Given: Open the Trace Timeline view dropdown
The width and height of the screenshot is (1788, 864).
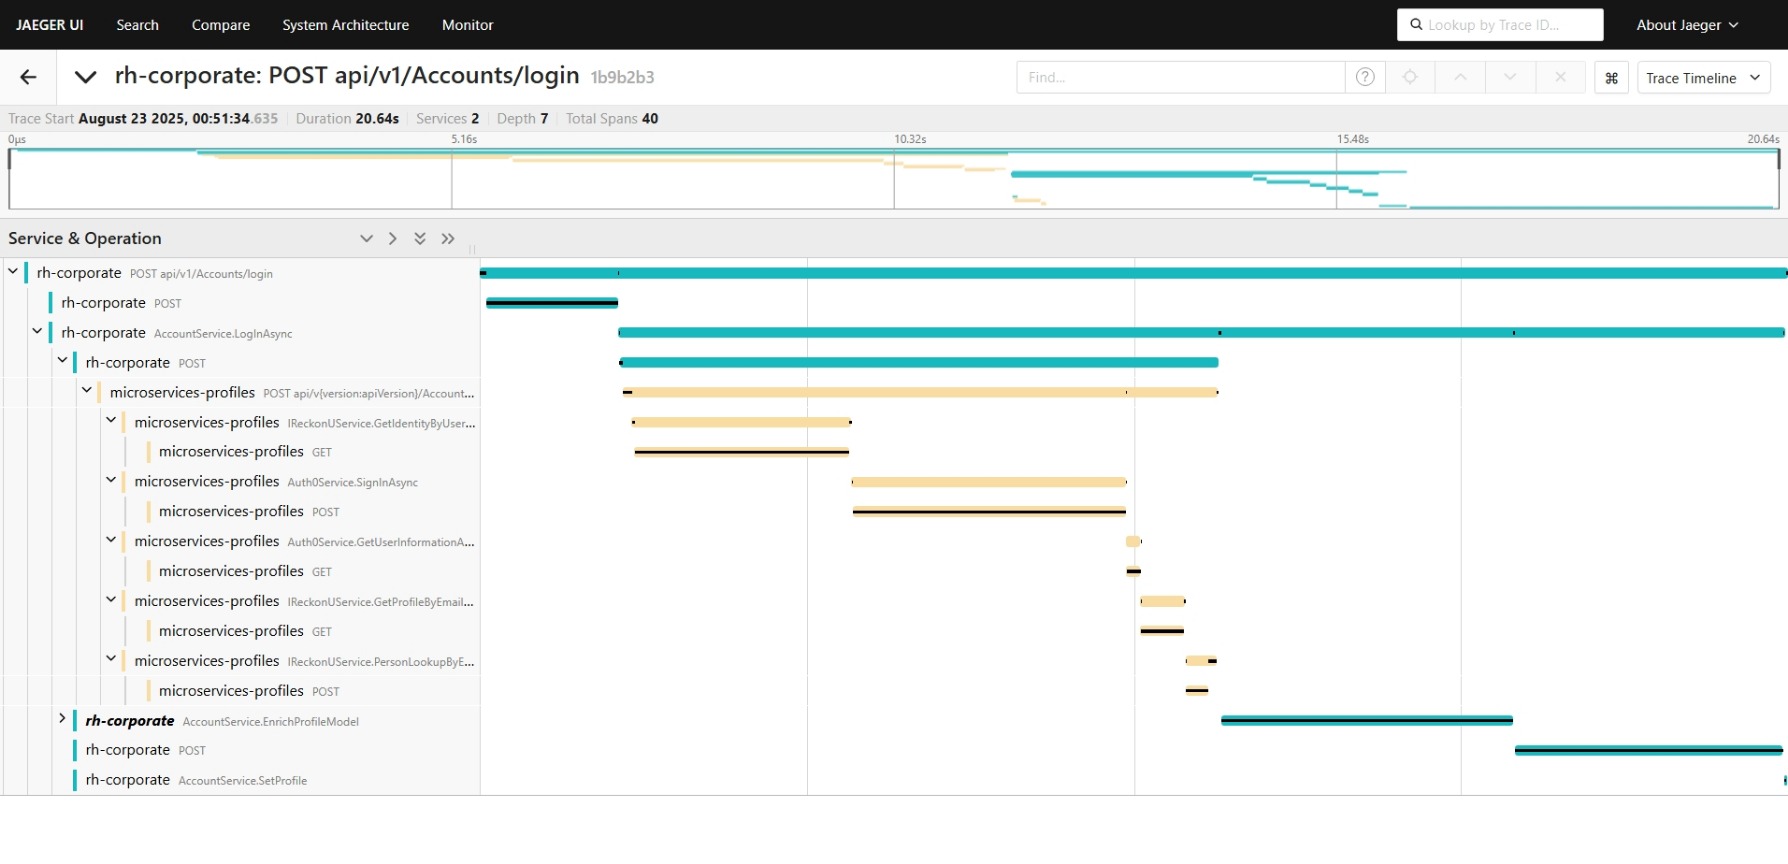Looking at the screenshot, I should pyautogui.click(x=1703, y=78).
